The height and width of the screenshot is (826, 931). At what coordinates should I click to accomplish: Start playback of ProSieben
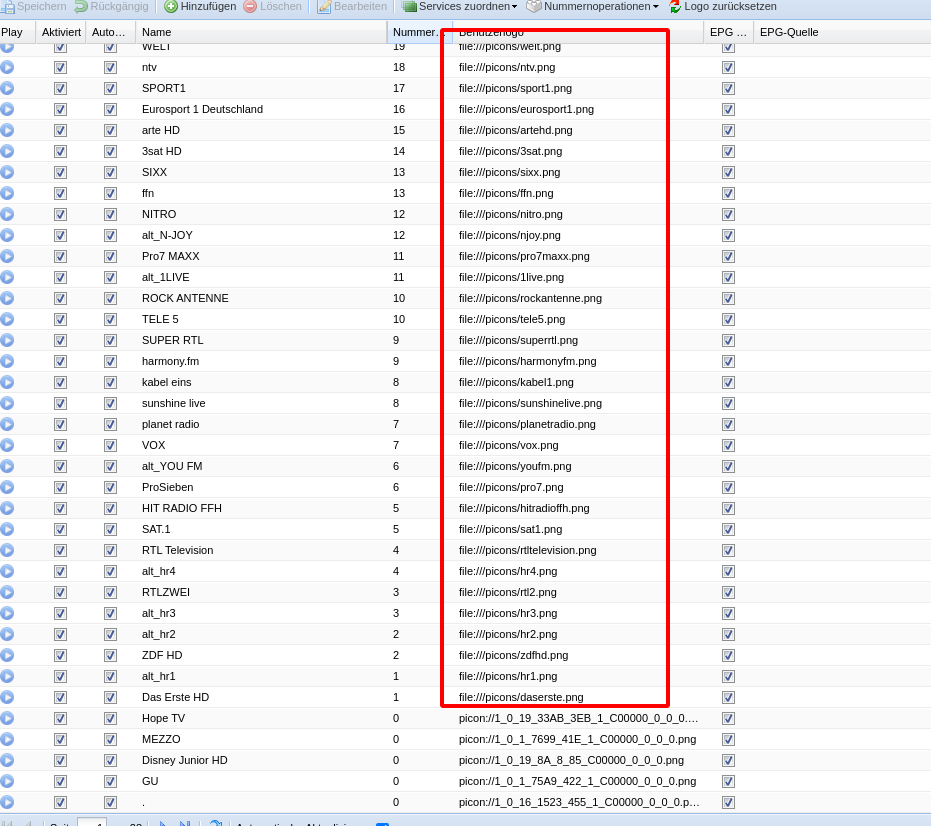pyautogui.click(x=7, y=487)
